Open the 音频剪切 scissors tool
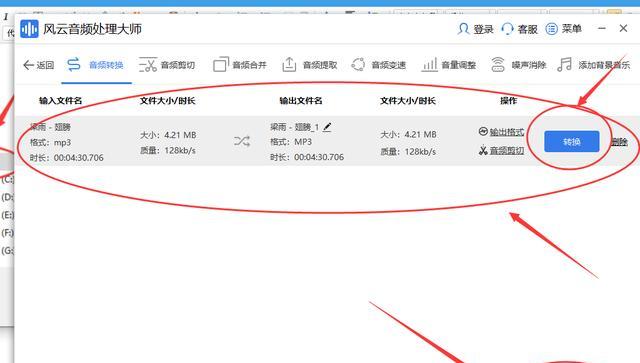640x363 pixels. 167,65
